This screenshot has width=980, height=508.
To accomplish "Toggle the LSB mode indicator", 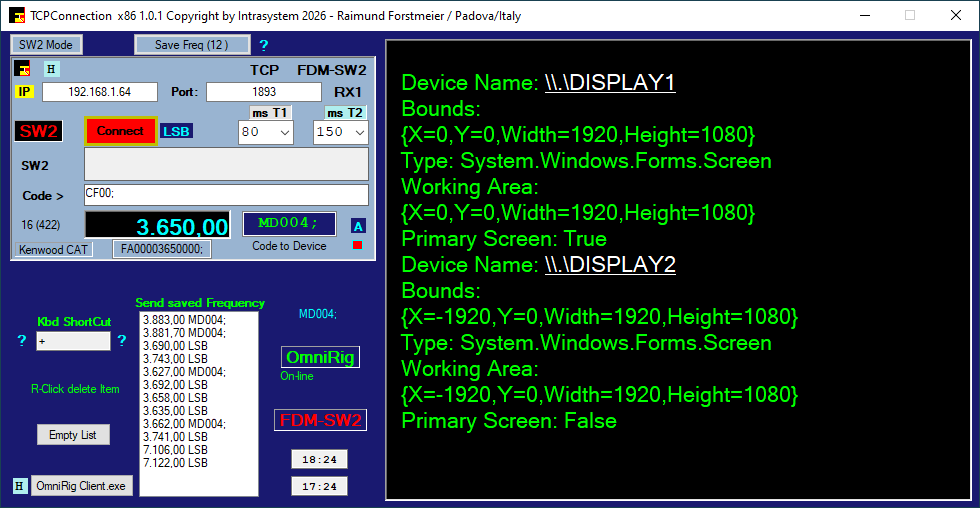I will pos(176,131).
